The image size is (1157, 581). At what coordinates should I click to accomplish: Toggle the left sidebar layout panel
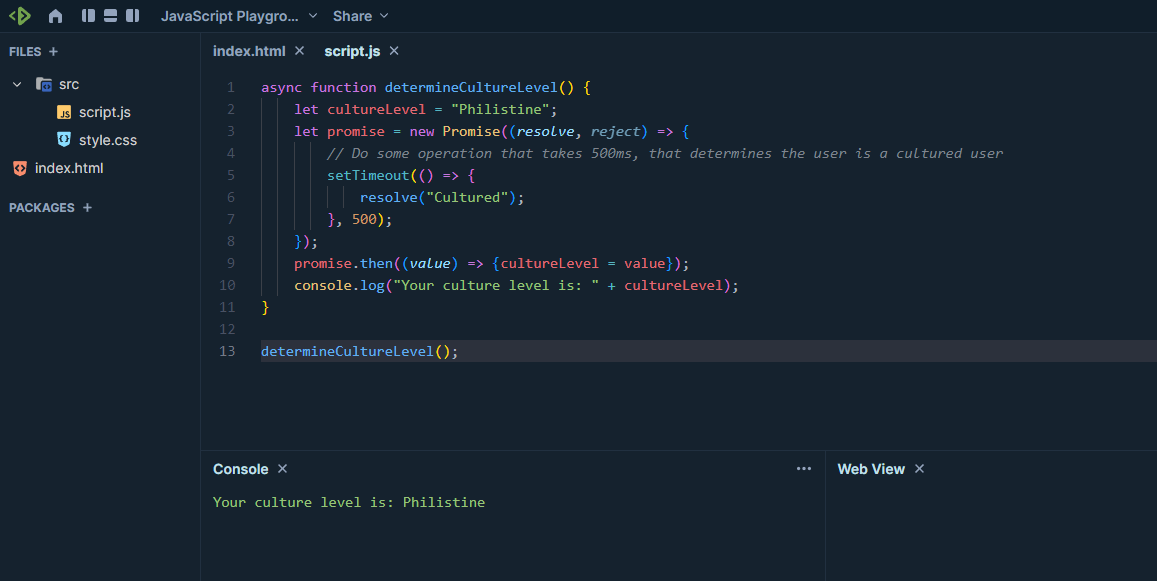(x=88, y=16)
